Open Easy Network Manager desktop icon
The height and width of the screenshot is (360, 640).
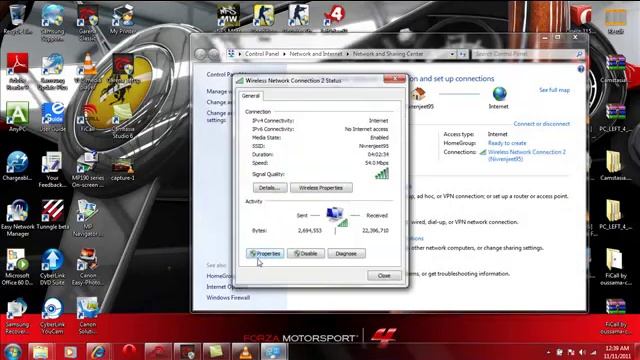pyautogui.click(x=17, y=218)
